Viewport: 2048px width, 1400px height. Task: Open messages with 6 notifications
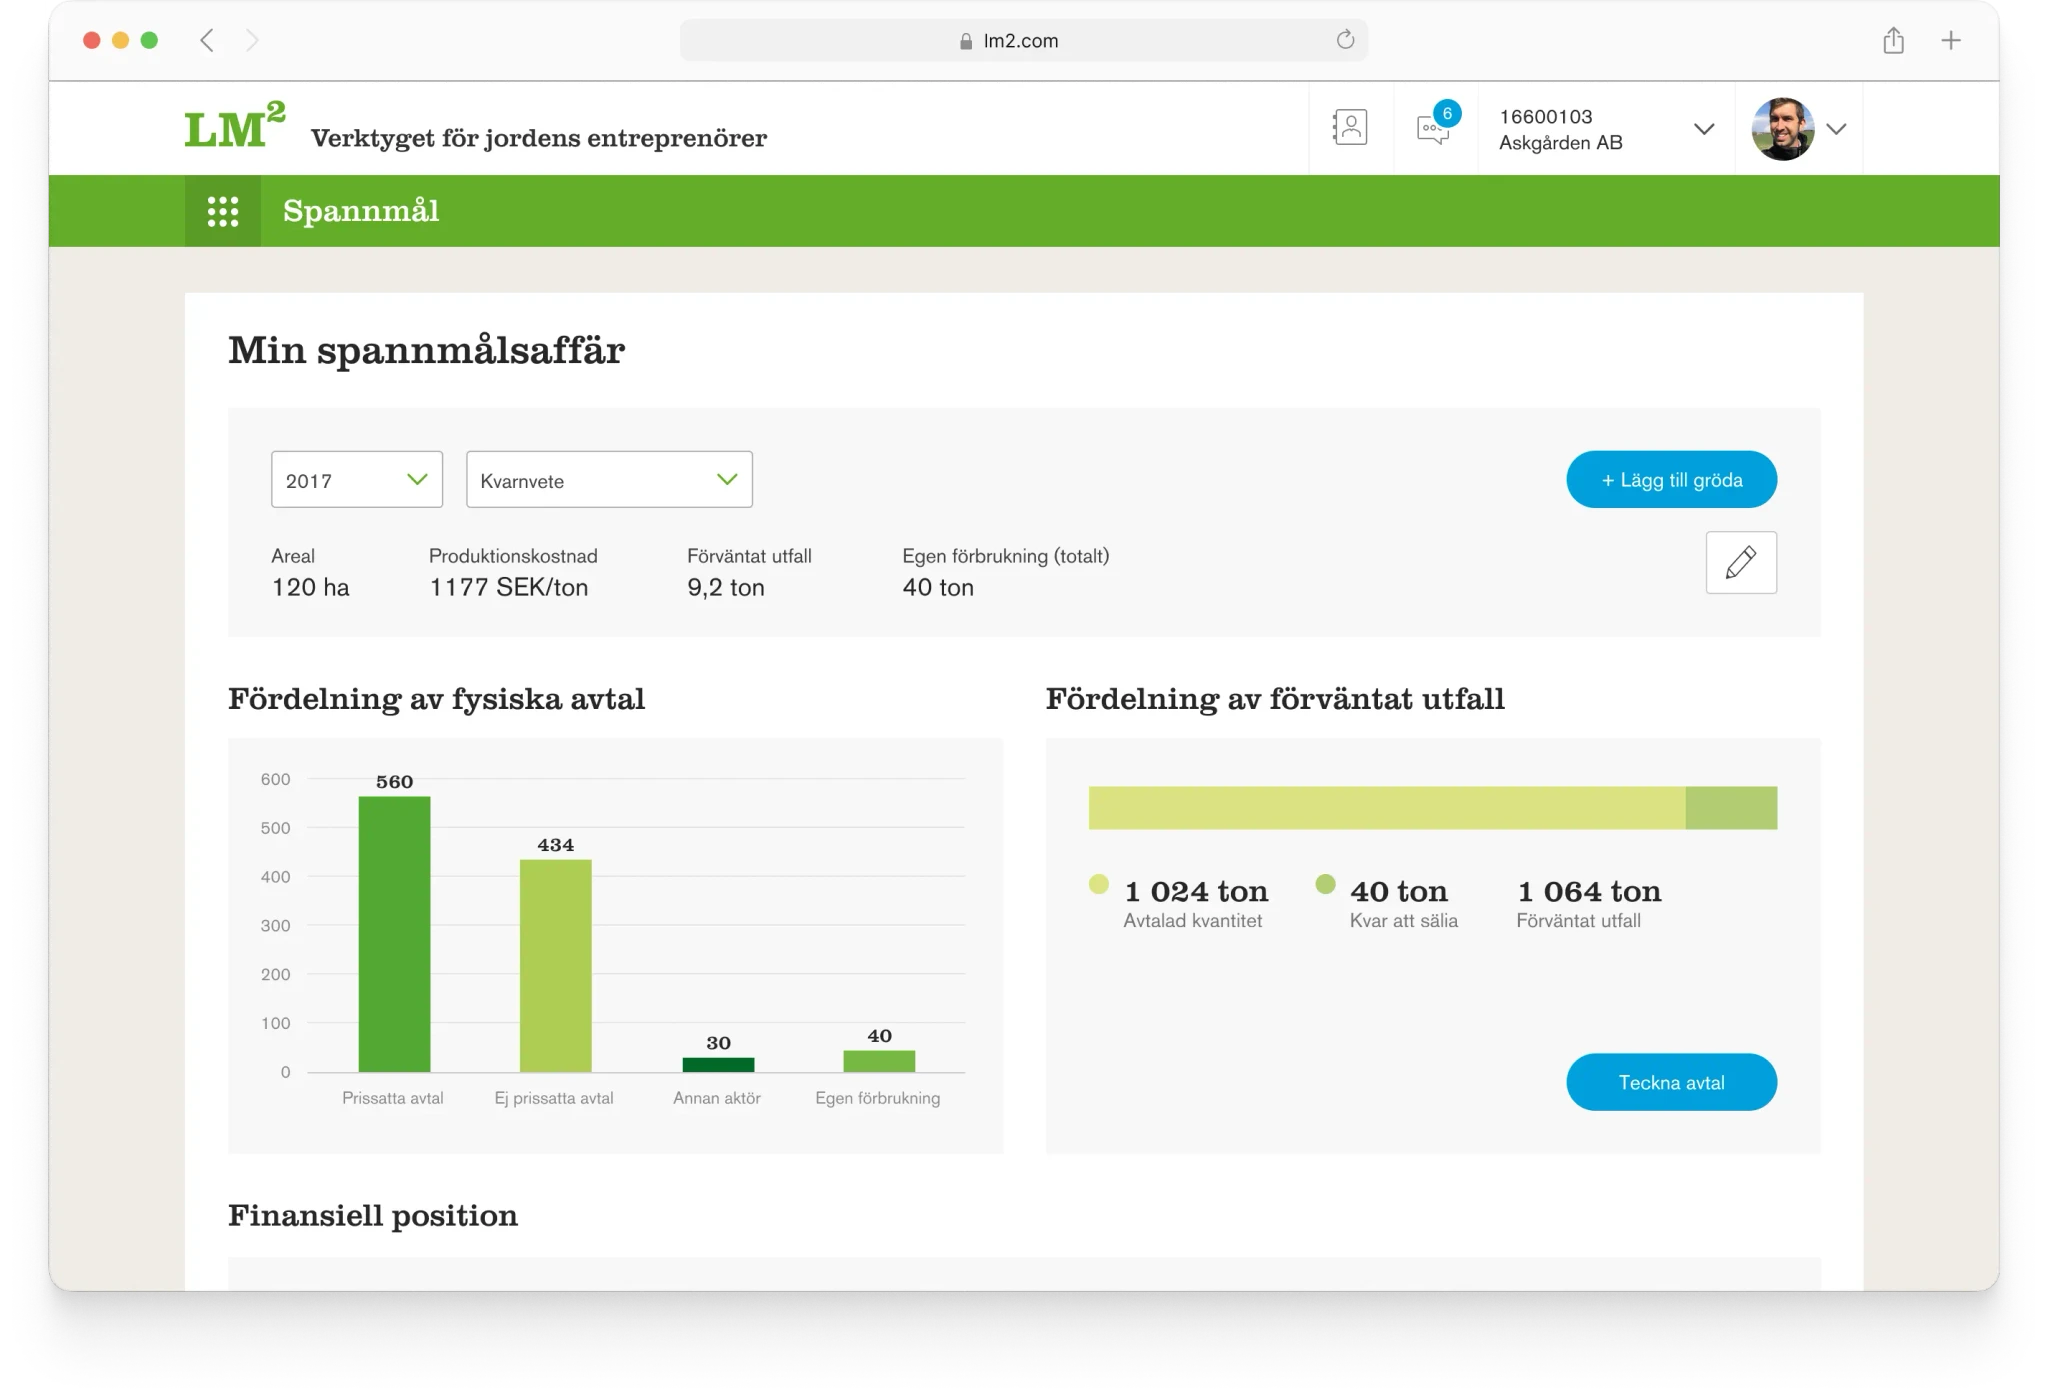[x=1434, y=129]
